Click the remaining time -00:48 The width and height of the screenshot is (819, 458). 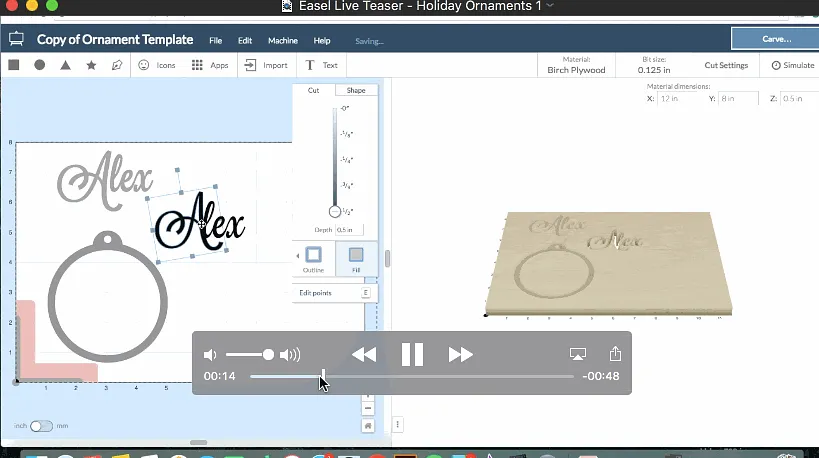[x=601, y=376]
